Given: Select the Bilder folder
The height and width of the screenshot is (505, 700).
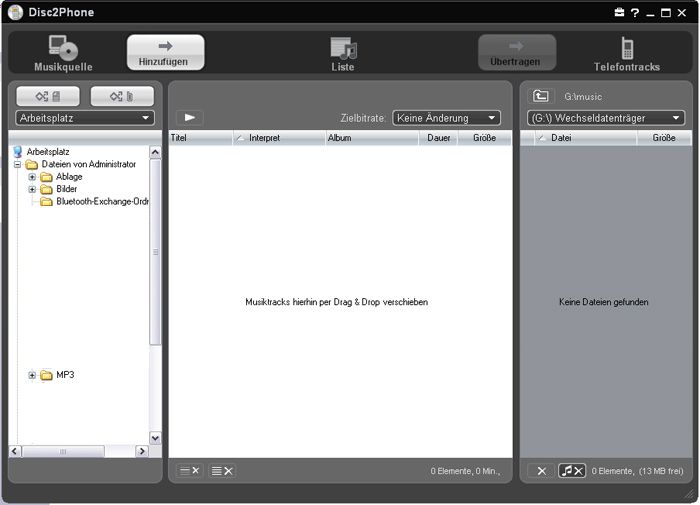Looking at the screenshot, I should [x=67, y=189].
